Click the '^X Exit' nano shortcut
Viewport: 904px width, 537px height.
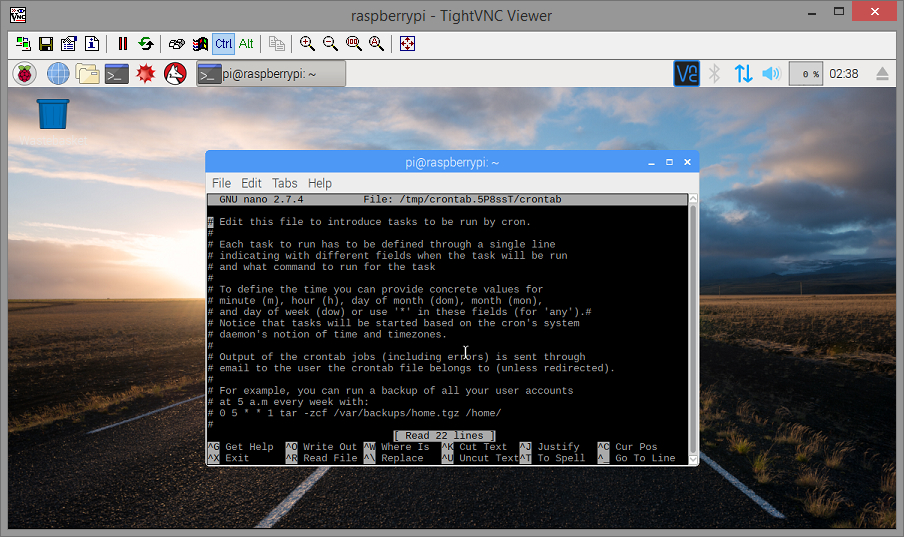228,458
